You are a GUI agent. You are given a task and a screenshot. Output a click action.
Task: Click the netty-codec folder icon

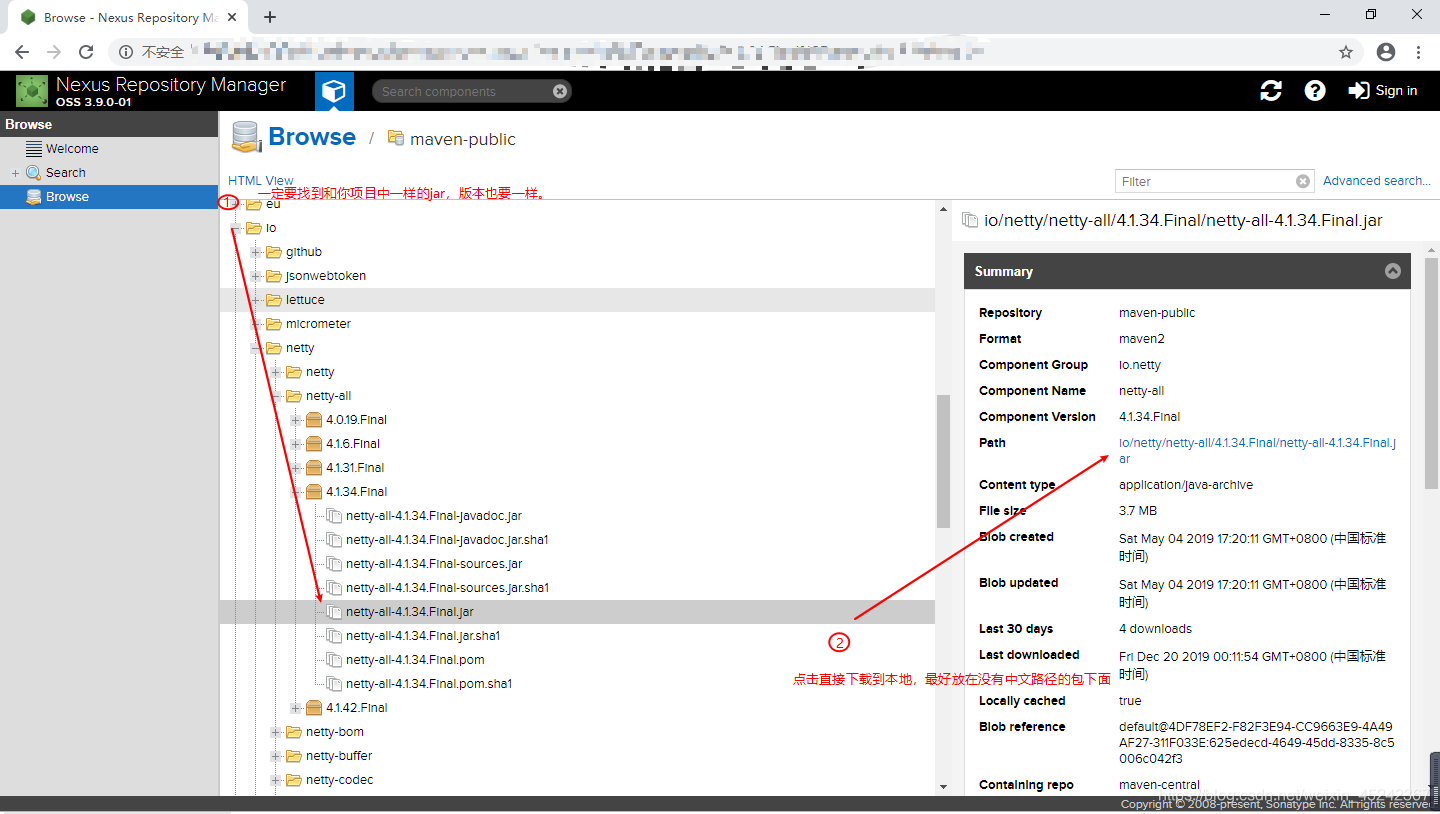[x=294, y=780]
